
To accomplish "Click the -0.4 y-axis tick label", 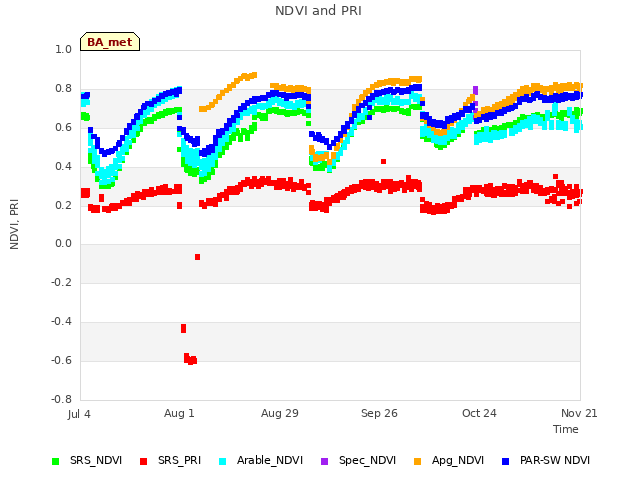I will click(61, 322).
